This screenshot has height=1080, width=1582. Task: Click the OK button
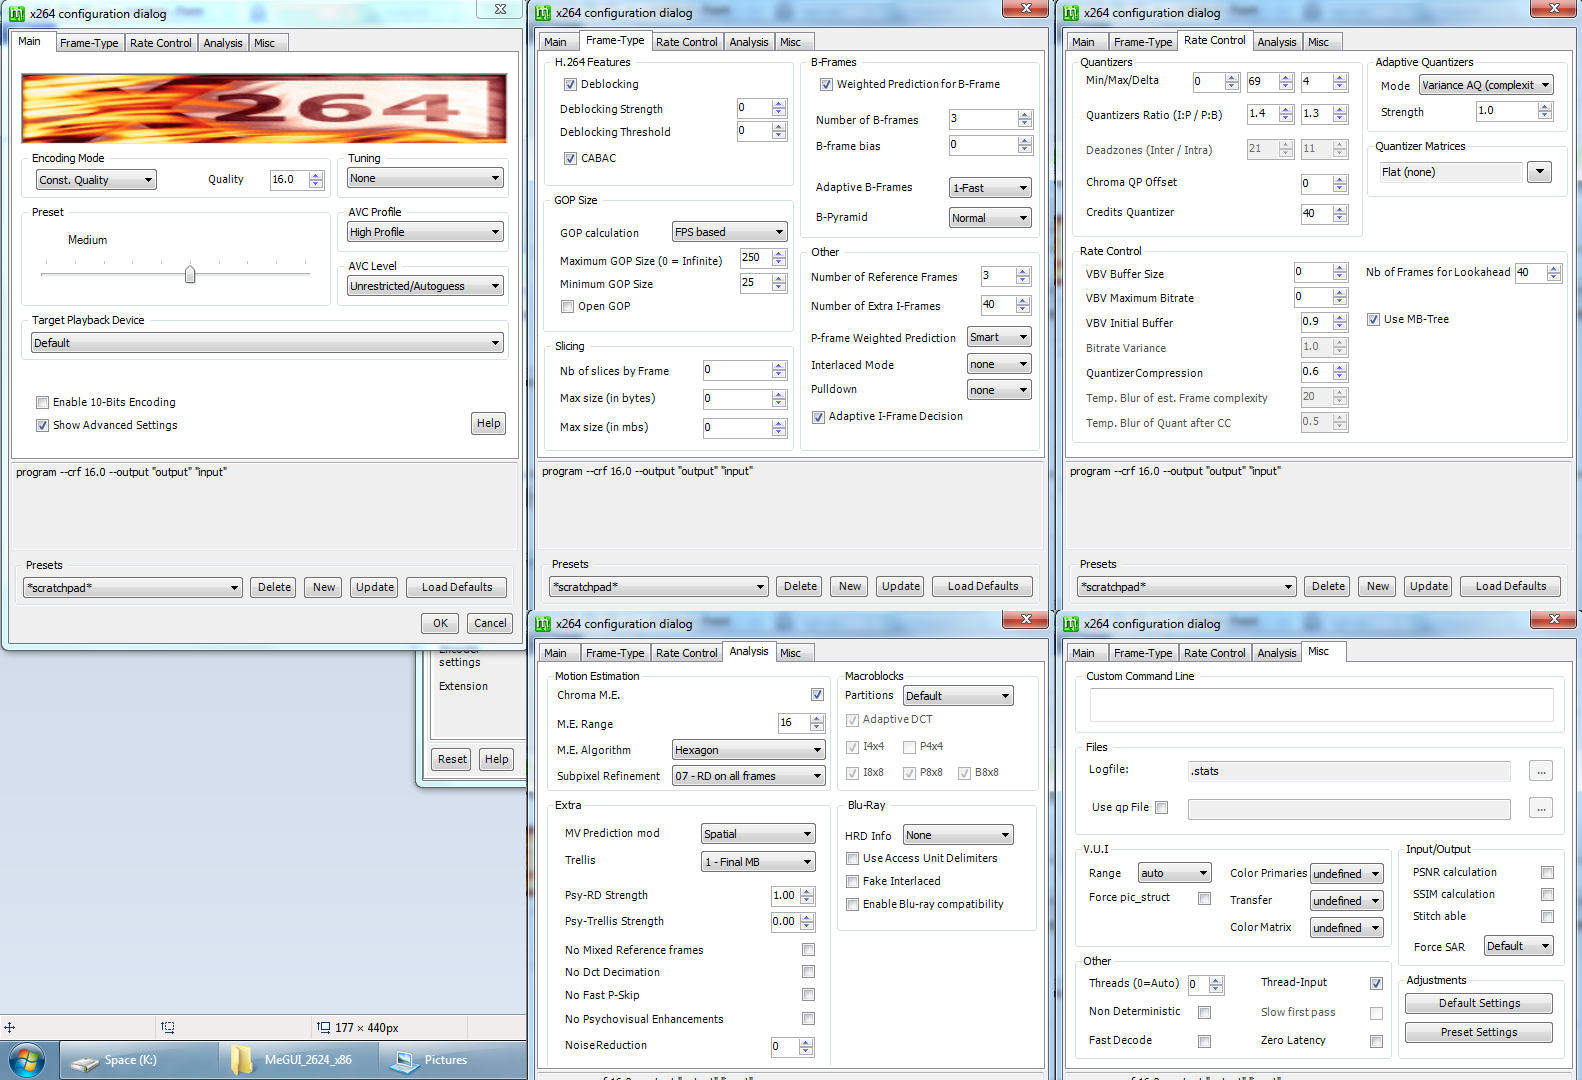pyautogui.click(x=440, y=623)
